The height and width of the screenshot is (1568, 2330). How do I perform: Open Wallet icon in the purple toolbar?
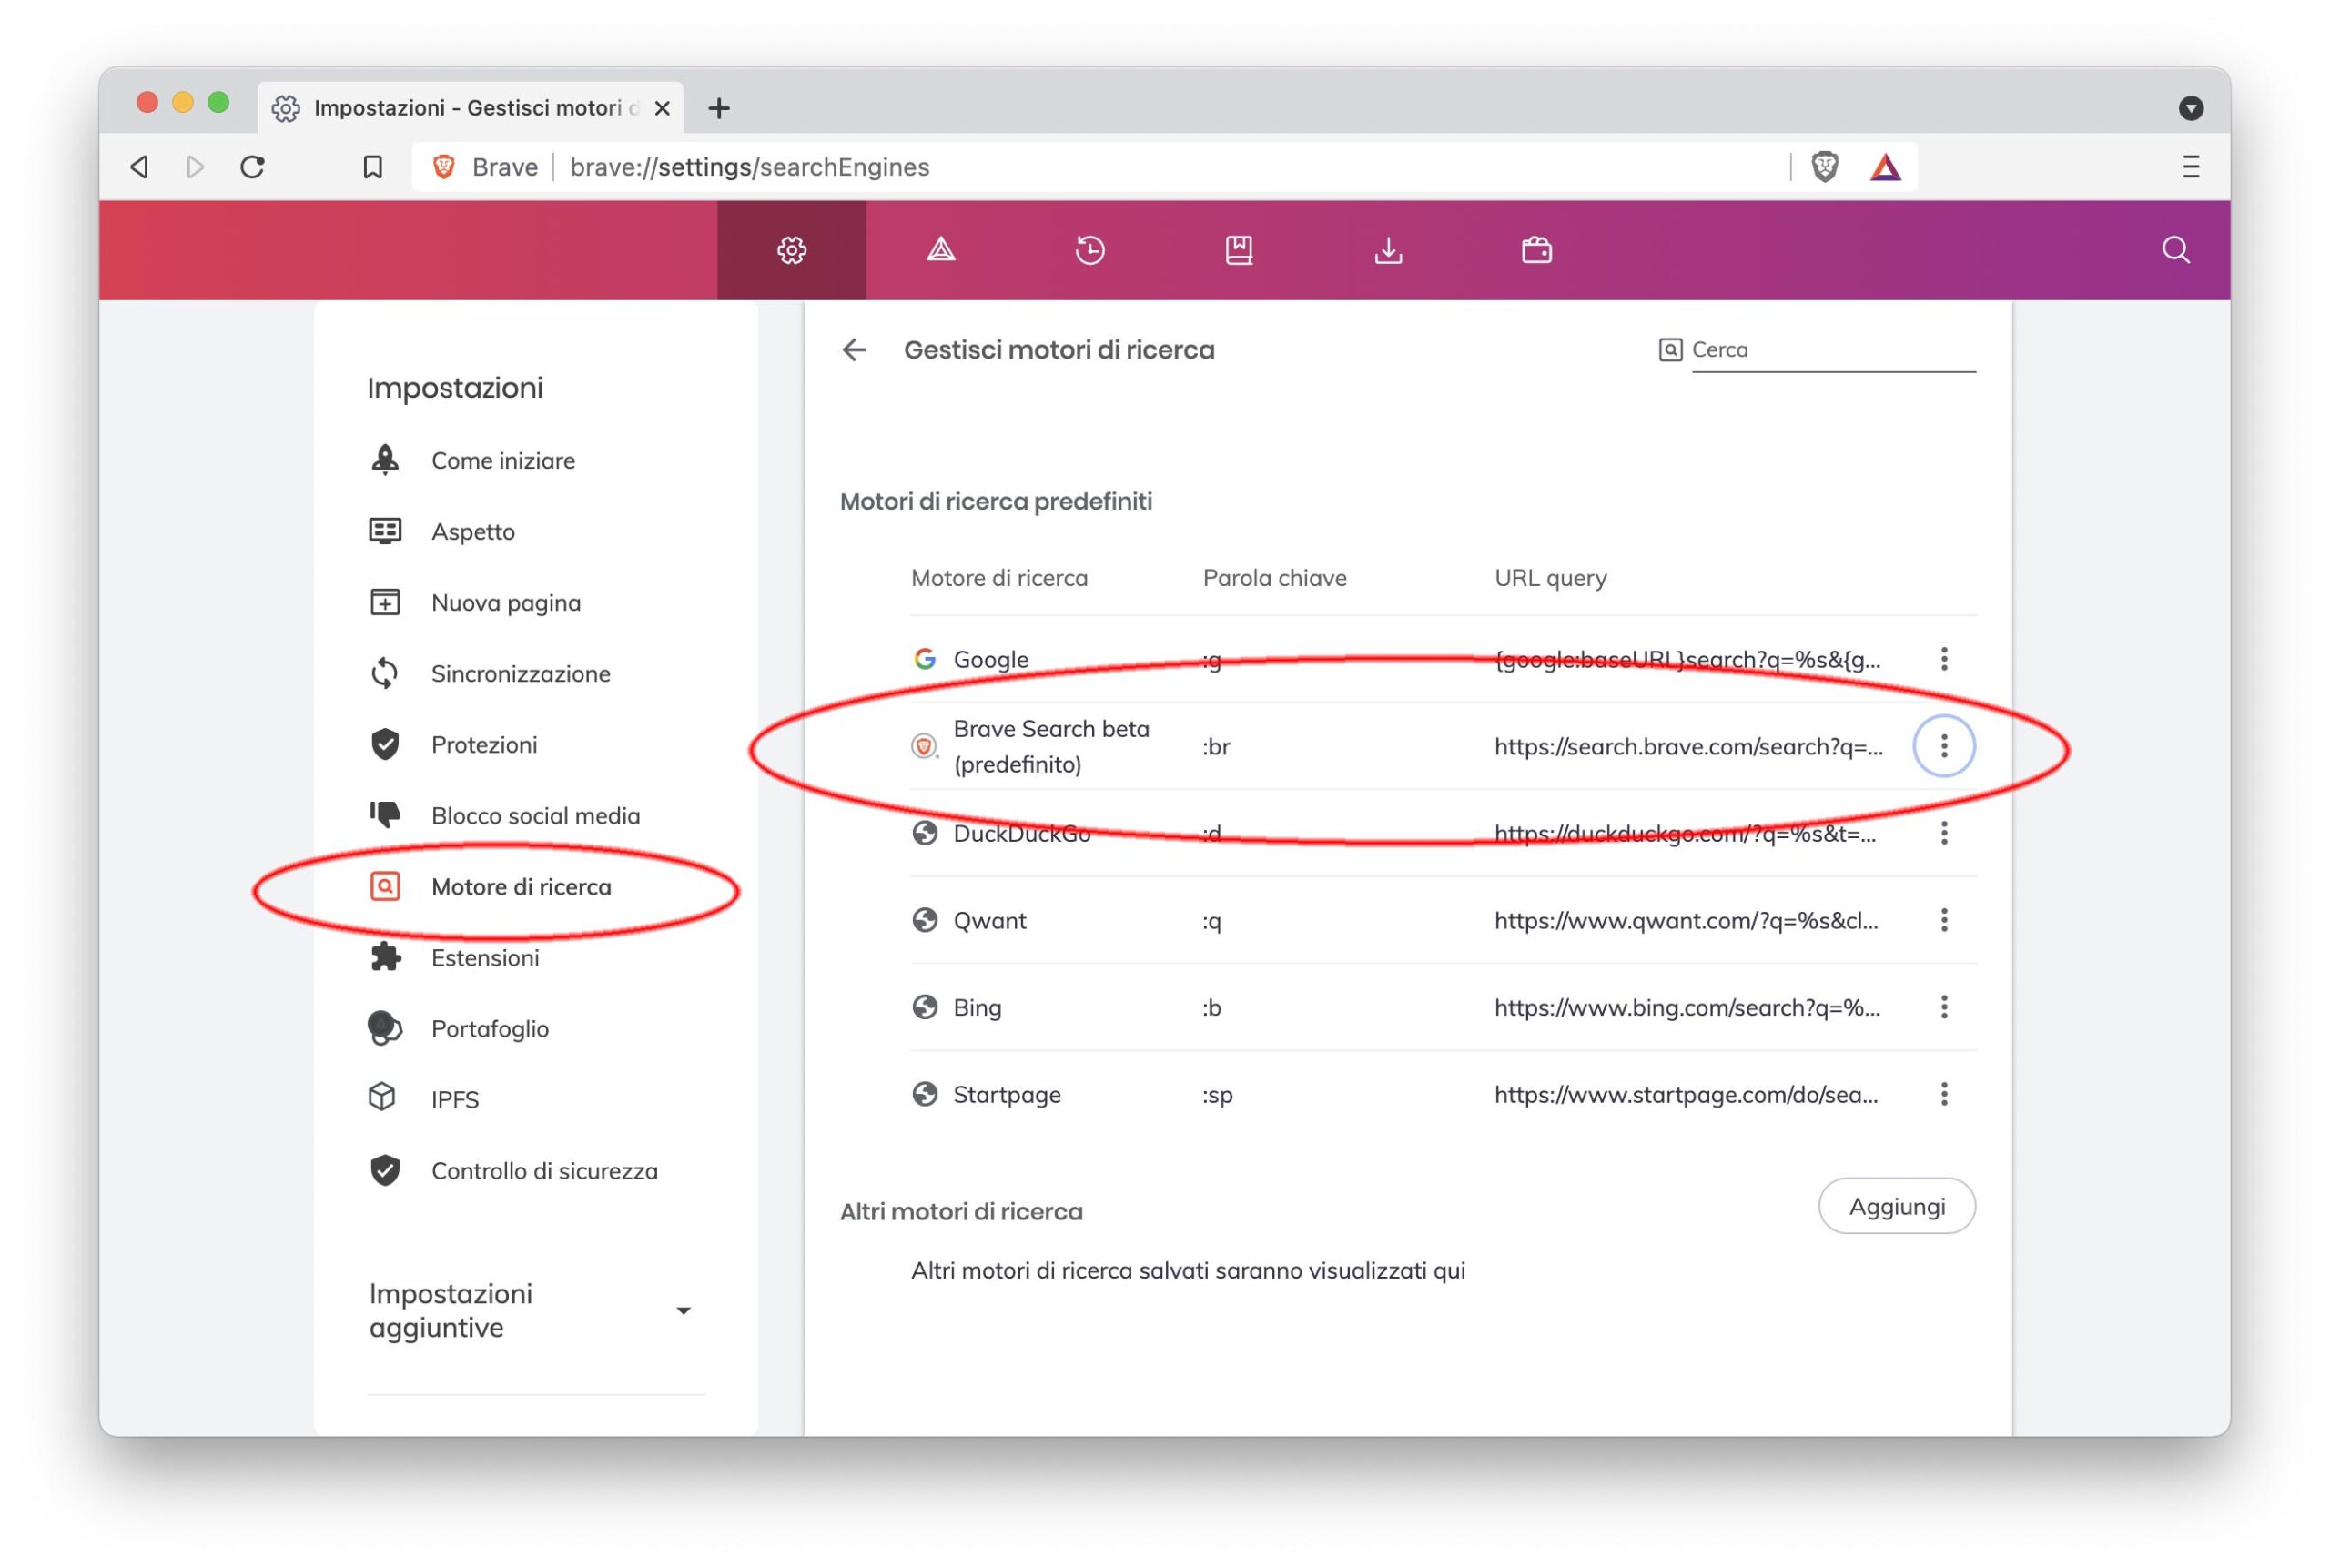click(1536, 250)
